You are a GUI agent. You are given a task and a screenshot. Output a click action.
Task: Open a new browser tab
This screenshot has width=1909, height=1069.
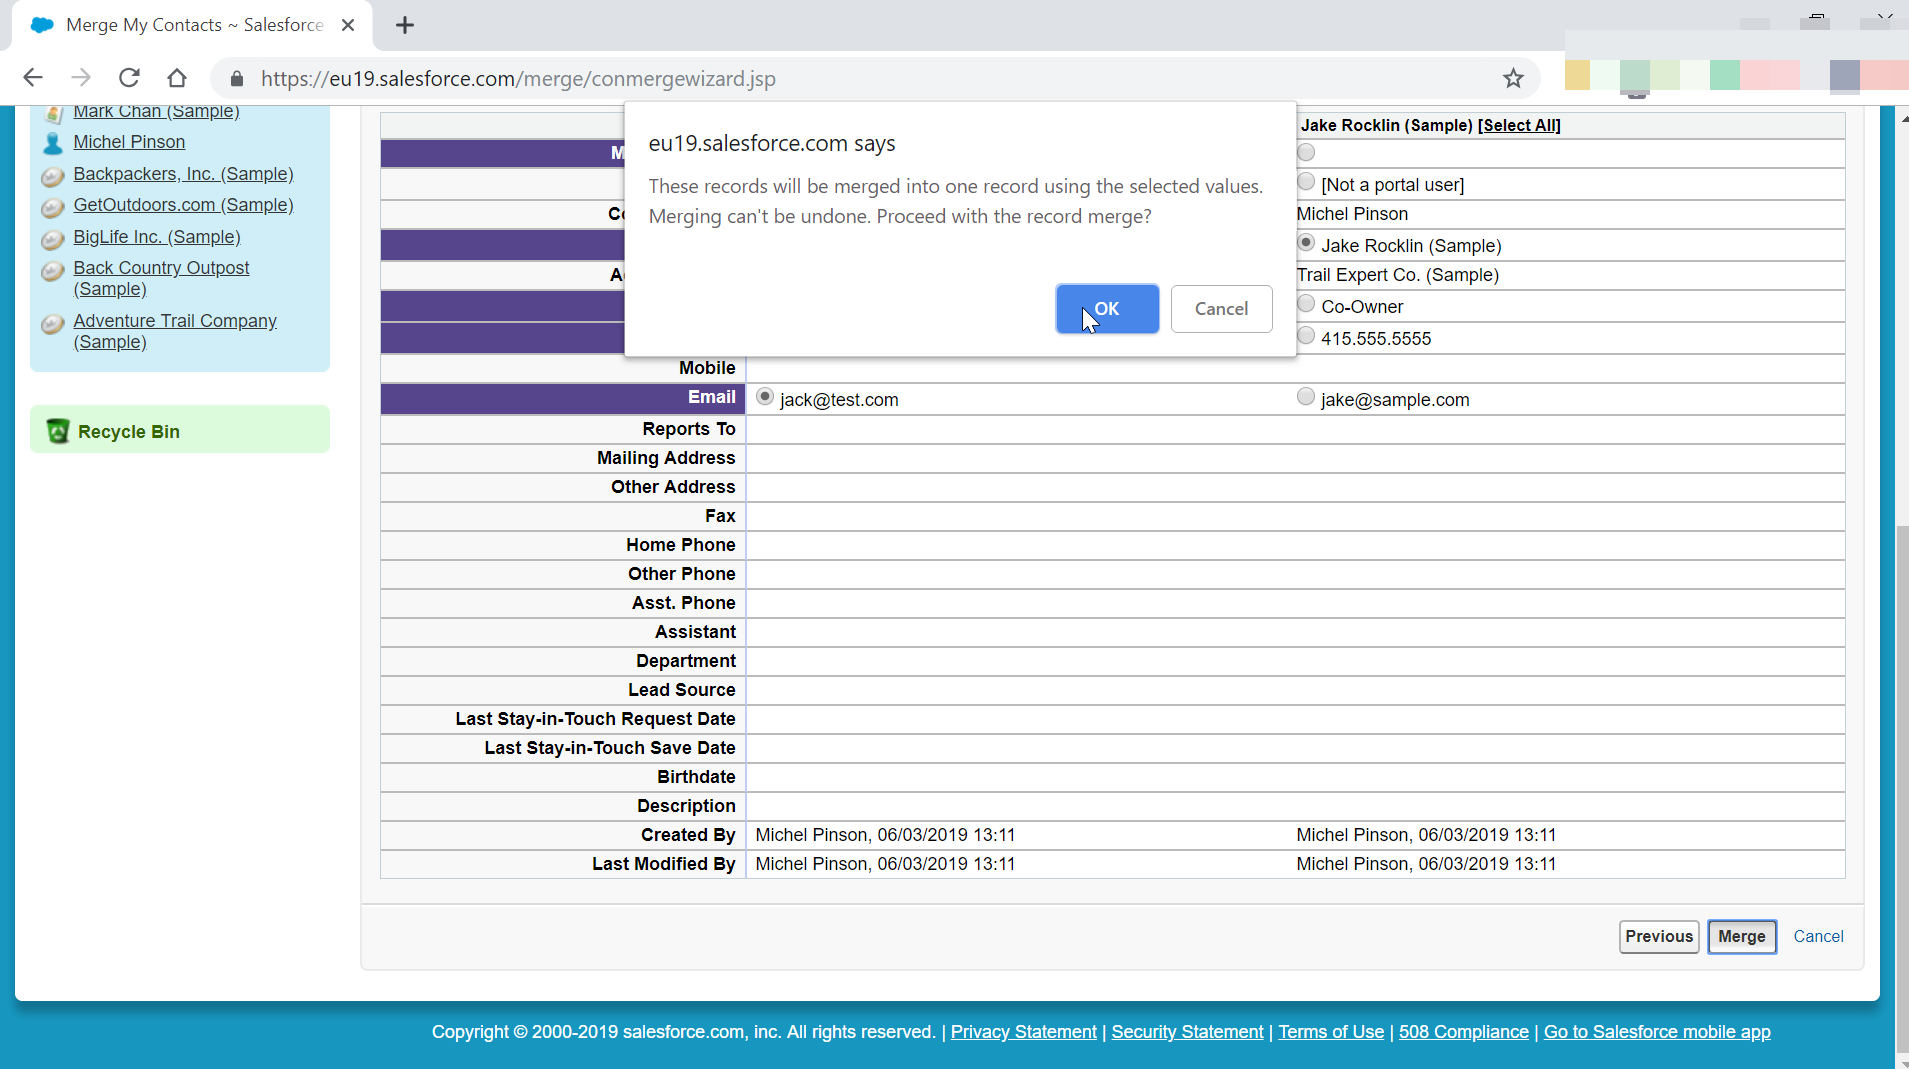pyautogui.click(x=404, y=25)
